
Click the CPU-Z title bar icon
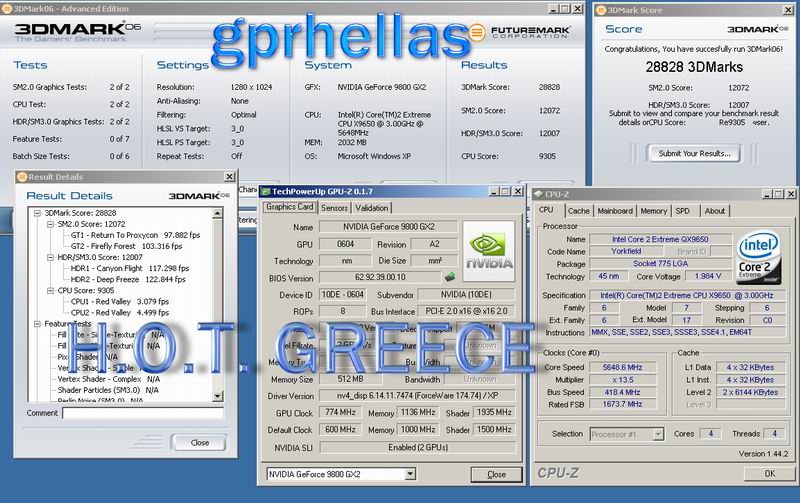[538, 194]
